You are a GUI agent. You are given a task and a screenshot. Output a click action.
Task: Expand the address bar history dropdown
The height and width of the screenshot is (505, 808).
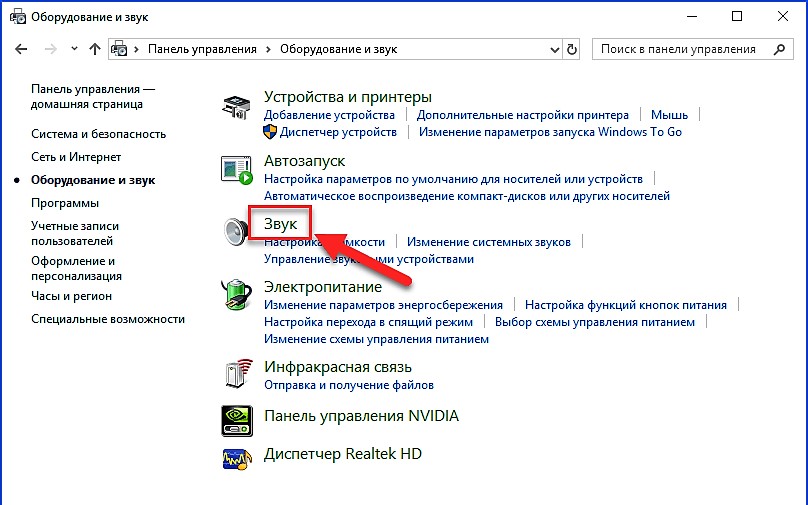pyautogui.click(x=555, y=49)
